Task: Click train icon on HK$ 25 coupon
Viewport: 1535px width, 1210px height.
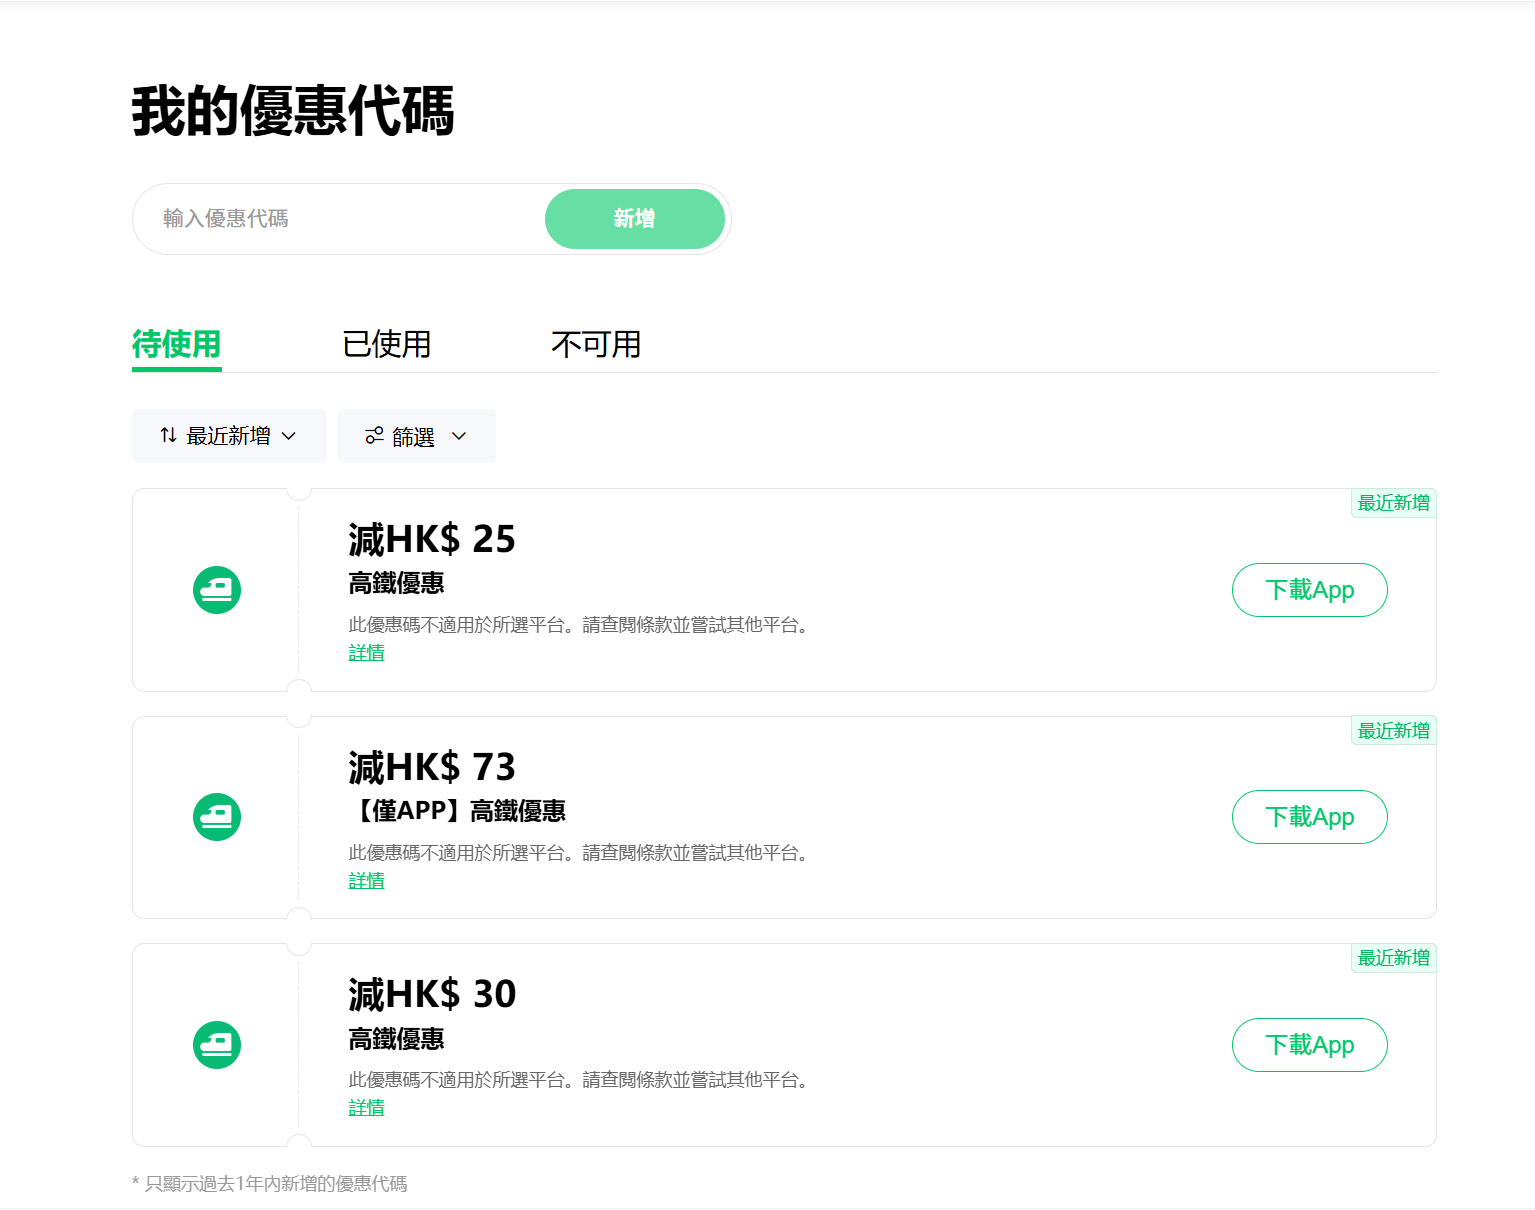Action: click(217, 590)
